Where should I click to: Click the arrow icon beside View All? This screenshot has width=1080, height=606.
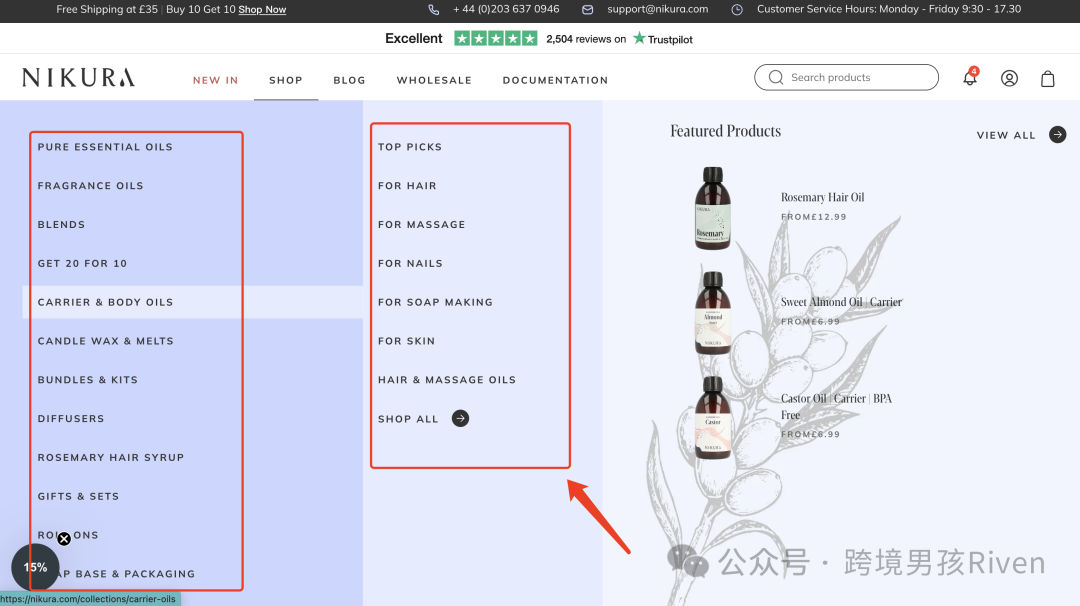point(1057,134)
